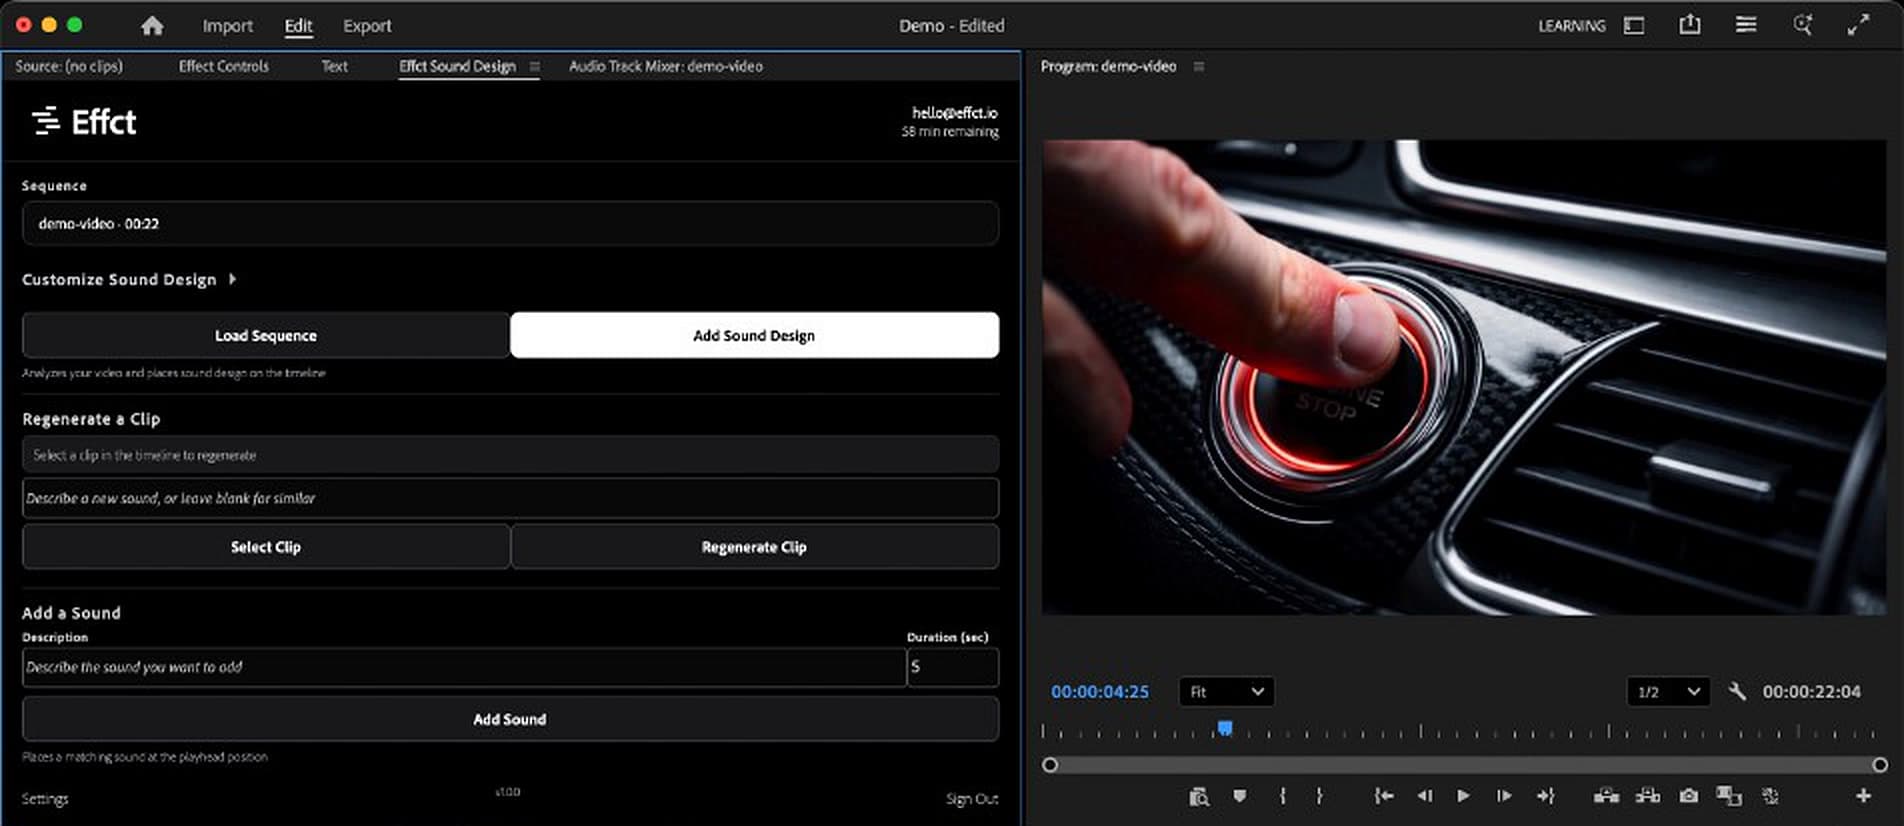This screenshot has width=1904, height=826.
Task: Mark Out point
Action: 1320,796
